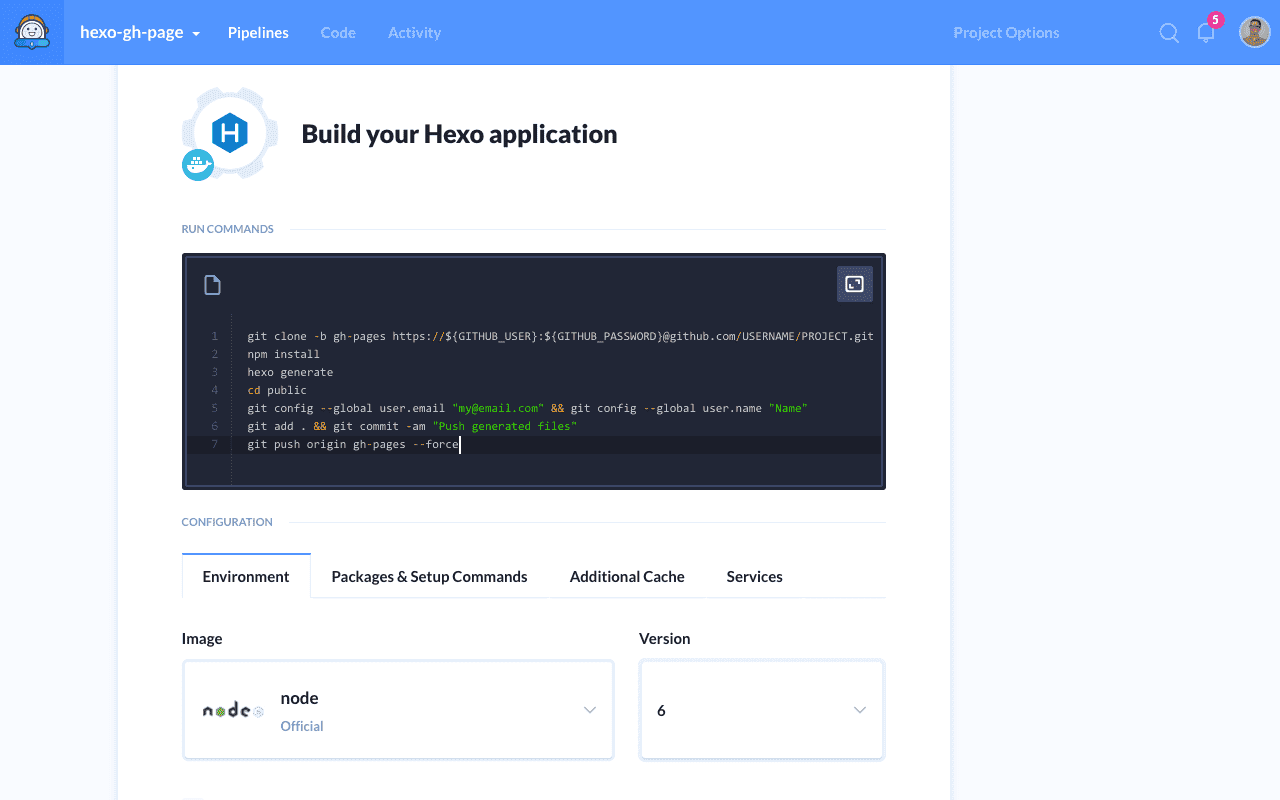Click line number 7 in the gutter

(x=214, y=444)
